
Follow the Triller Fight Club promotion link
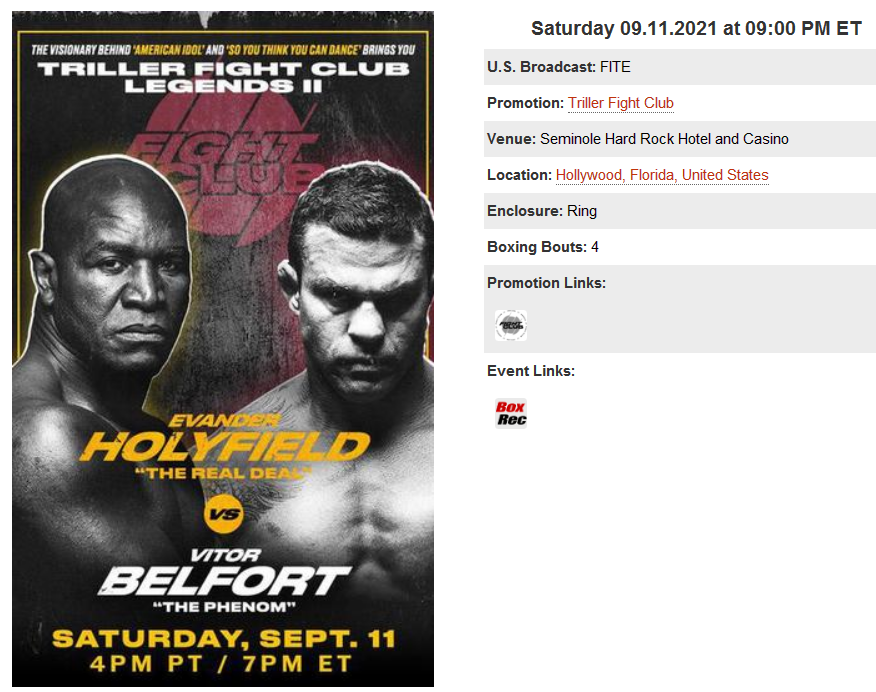(621, 103)
